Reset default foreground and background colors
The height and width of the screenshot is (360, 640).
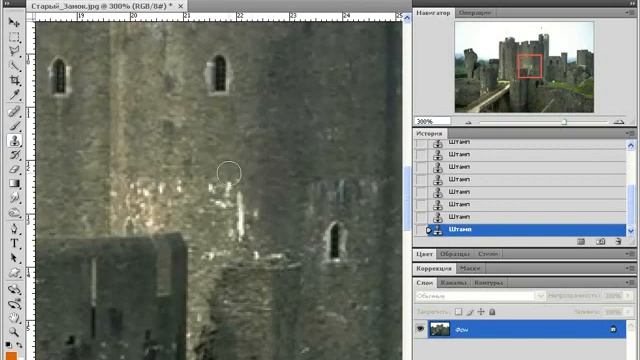(x=8, y=345)
